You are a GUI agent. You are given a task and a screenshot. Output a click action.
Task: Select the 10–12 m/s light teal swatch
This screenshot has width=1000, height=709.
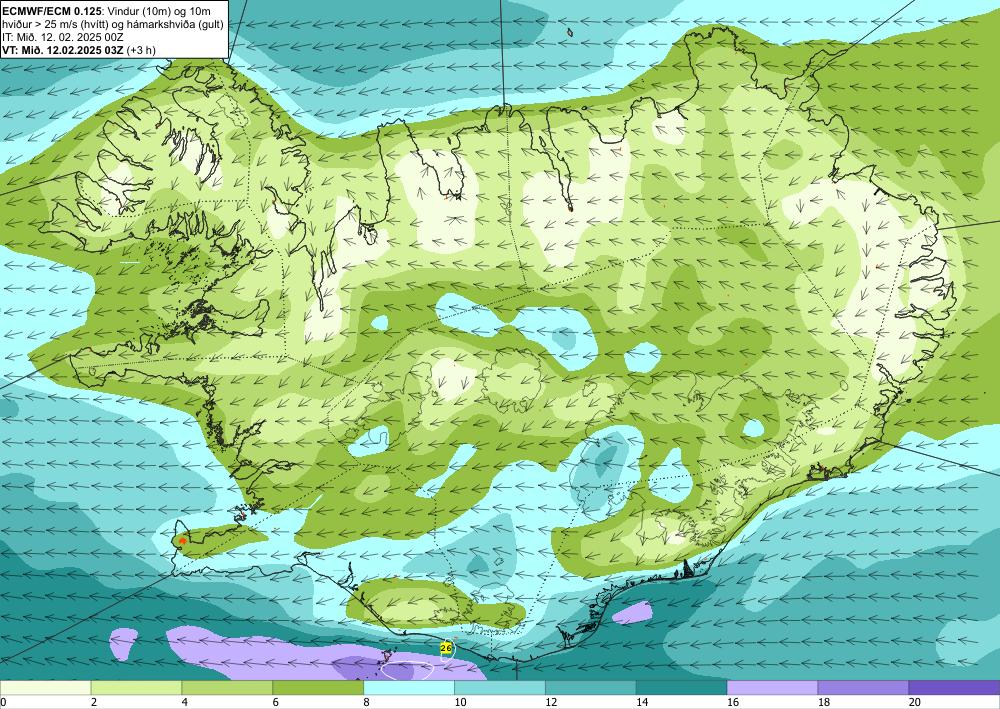click(x=499, y=688)
